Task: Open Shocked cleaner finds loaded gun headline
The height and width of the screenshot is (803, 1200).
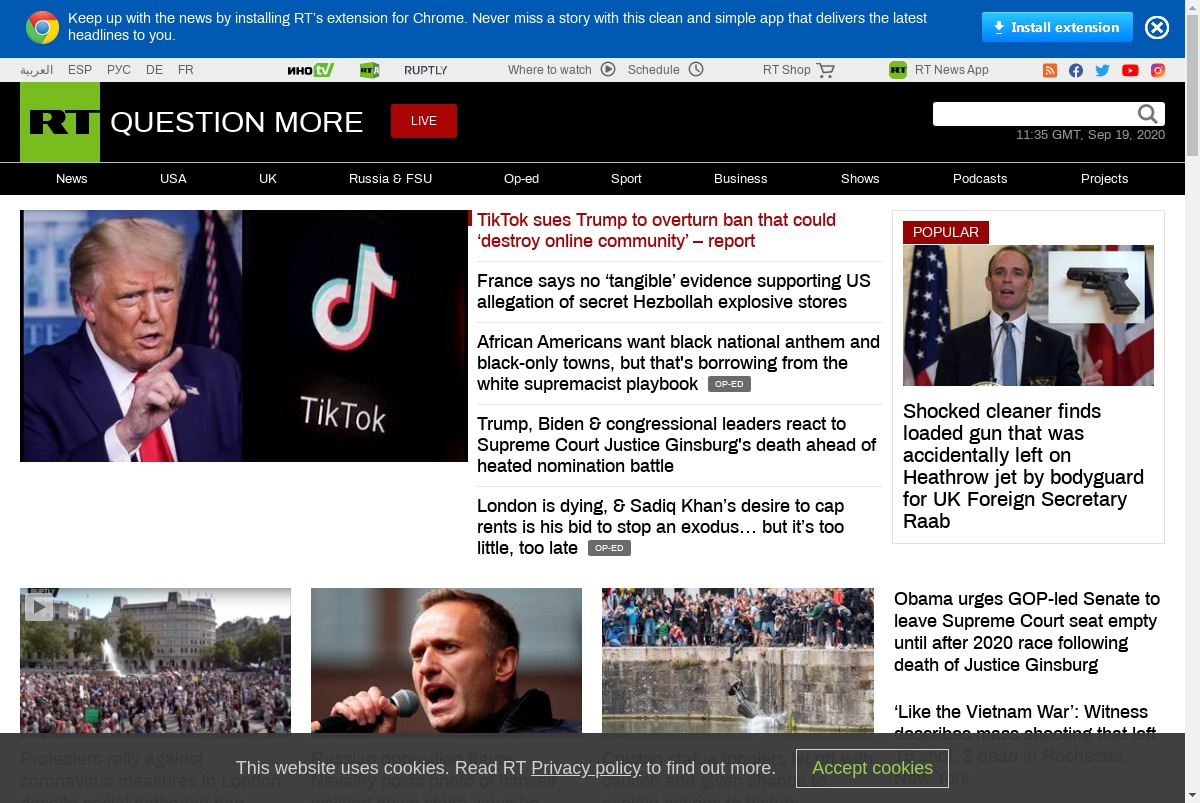Action: (x=1023, y=466)
